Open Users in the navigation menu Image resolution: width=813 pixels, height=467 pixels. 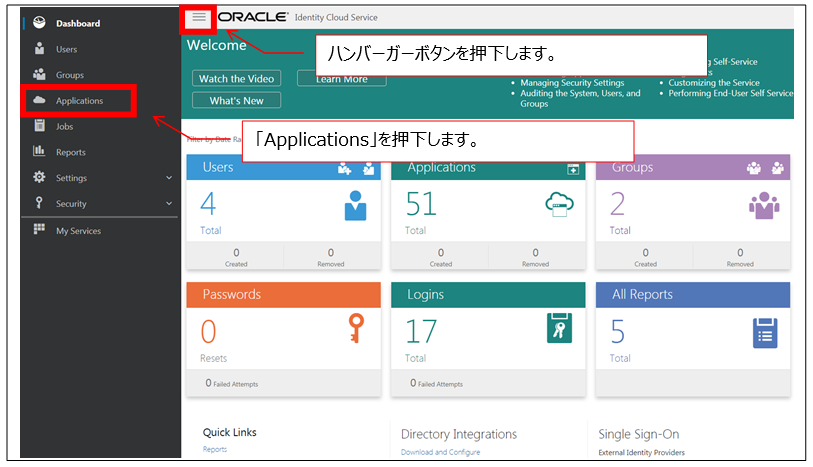tap(66, 49)
